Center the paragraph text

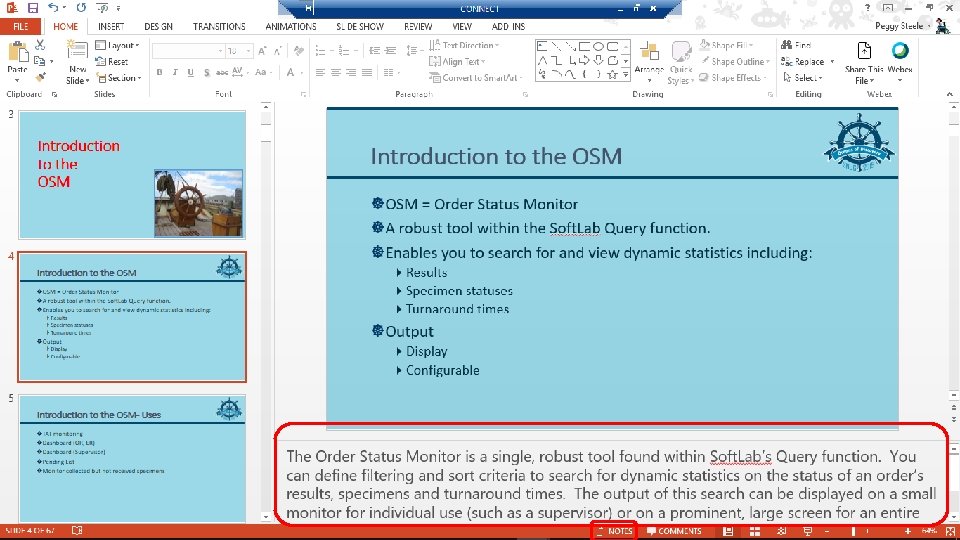coord(336,72)
